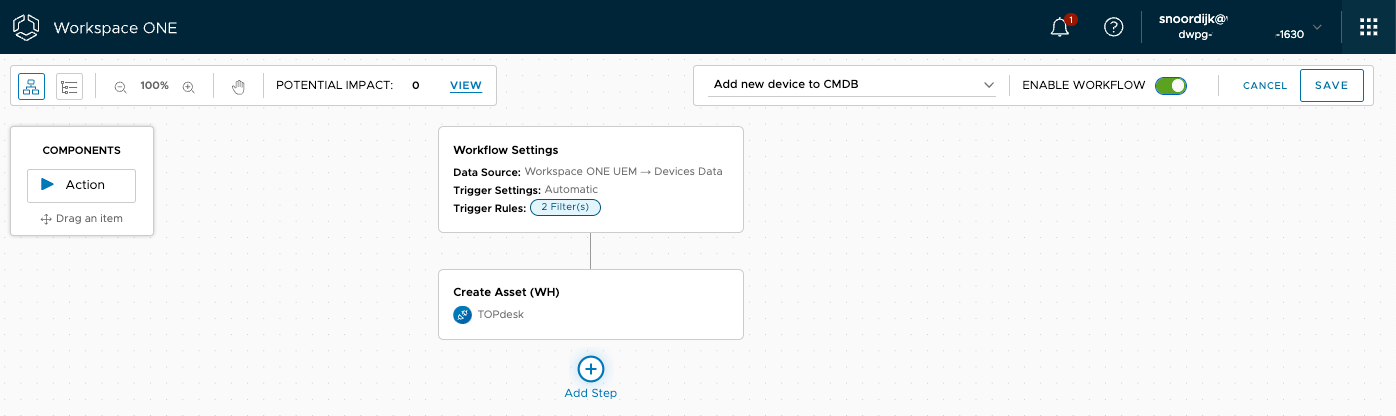Open the notifications bell
Screen dimensions: 1396x416
pos(1060,28)
